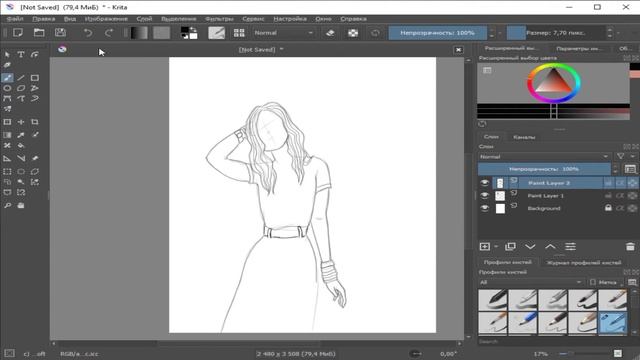Open toolbar blend mode Normal dropdown

click(283, 33)
